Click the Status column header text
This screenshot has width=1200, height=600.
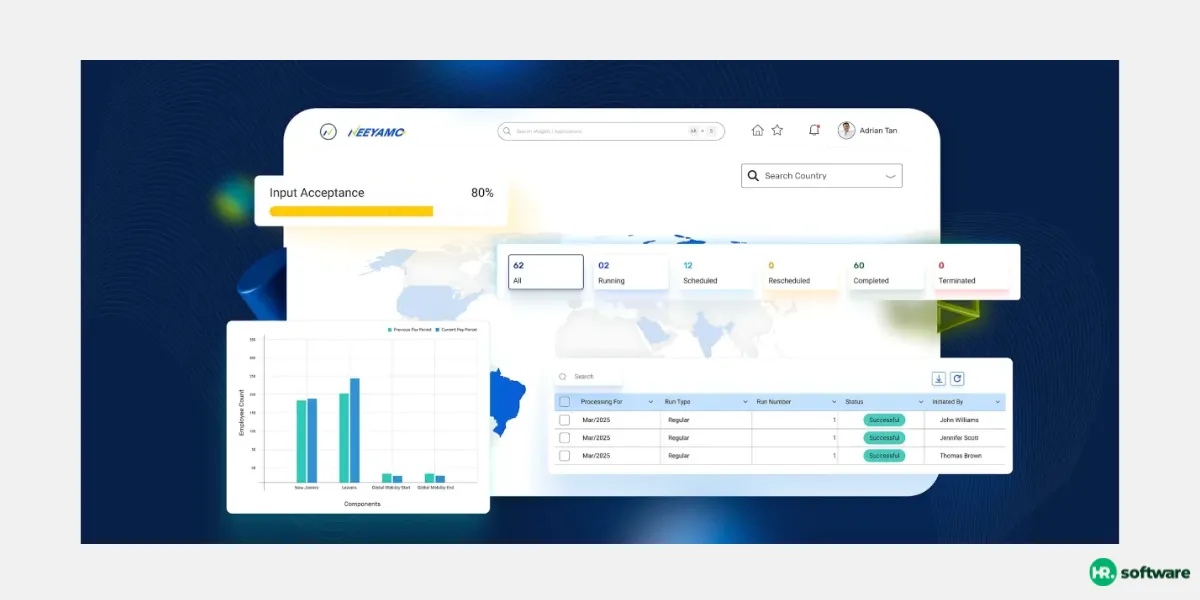[854, 402]
